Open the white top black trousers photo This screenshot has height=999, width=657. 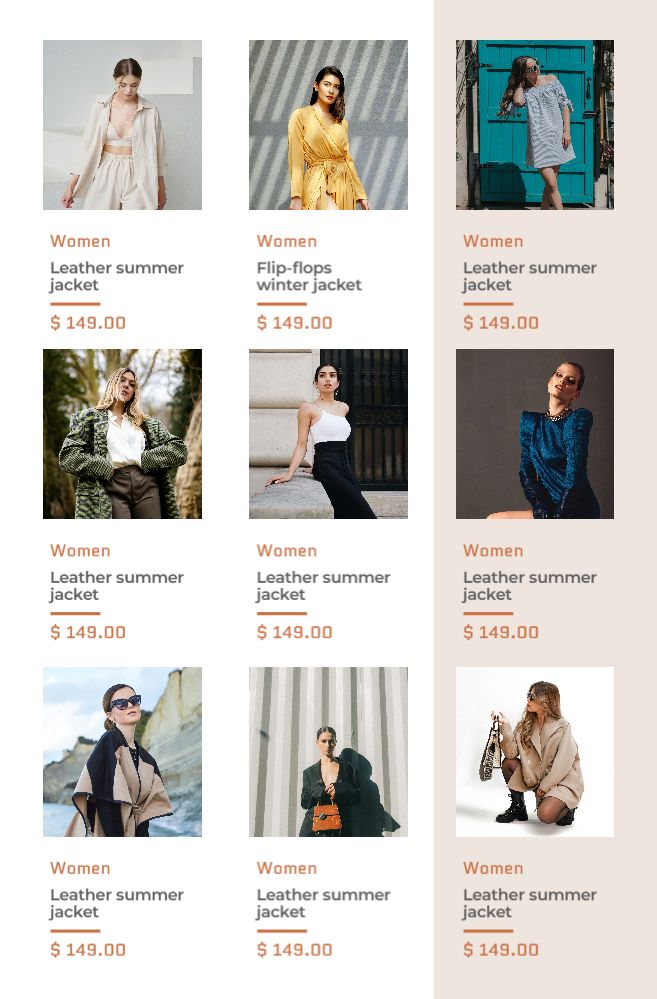point(328,434)
